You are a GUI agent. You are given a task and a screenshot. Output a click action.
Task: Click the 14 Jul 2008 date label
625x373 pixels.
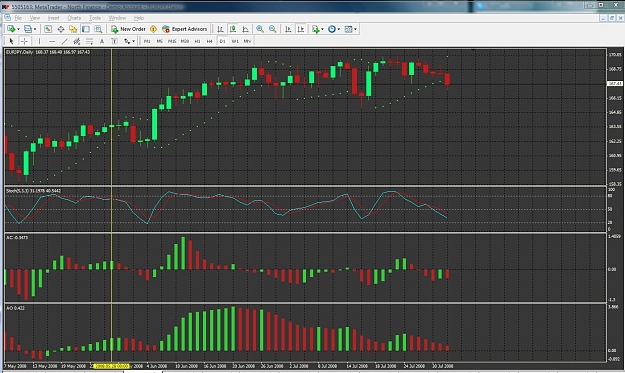[x=357, y=366]
